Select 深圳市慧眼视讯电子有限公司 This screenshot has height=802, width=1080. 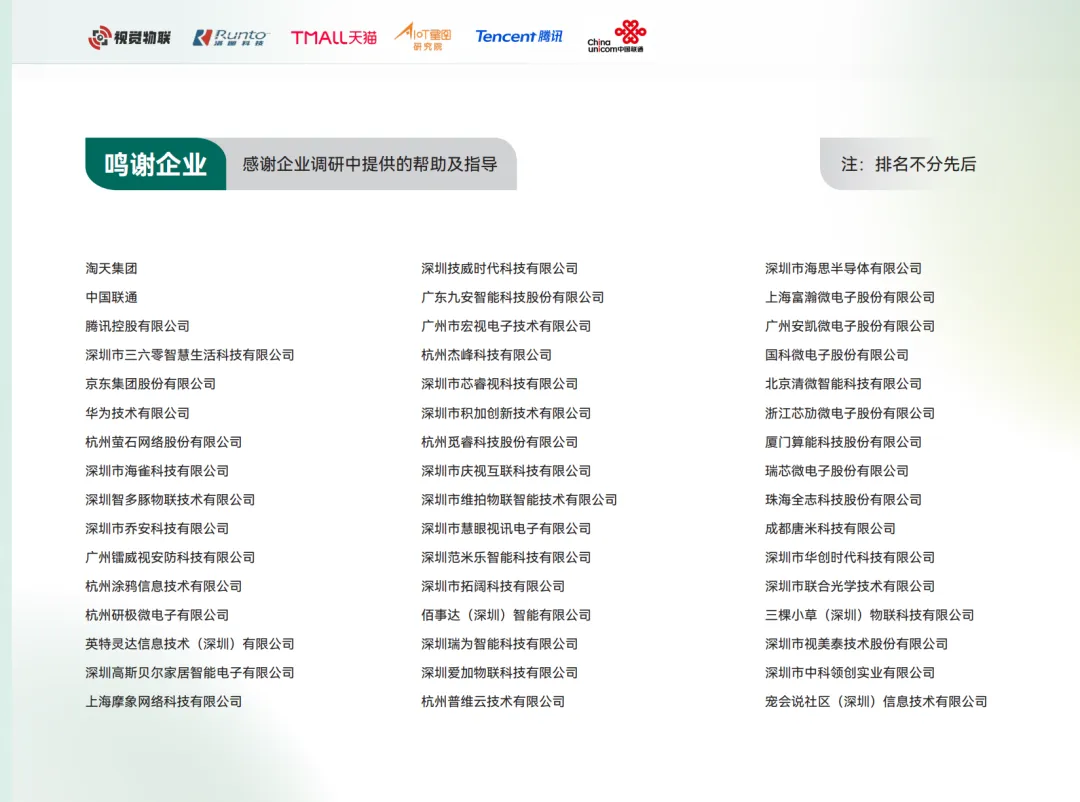[506, 528]
